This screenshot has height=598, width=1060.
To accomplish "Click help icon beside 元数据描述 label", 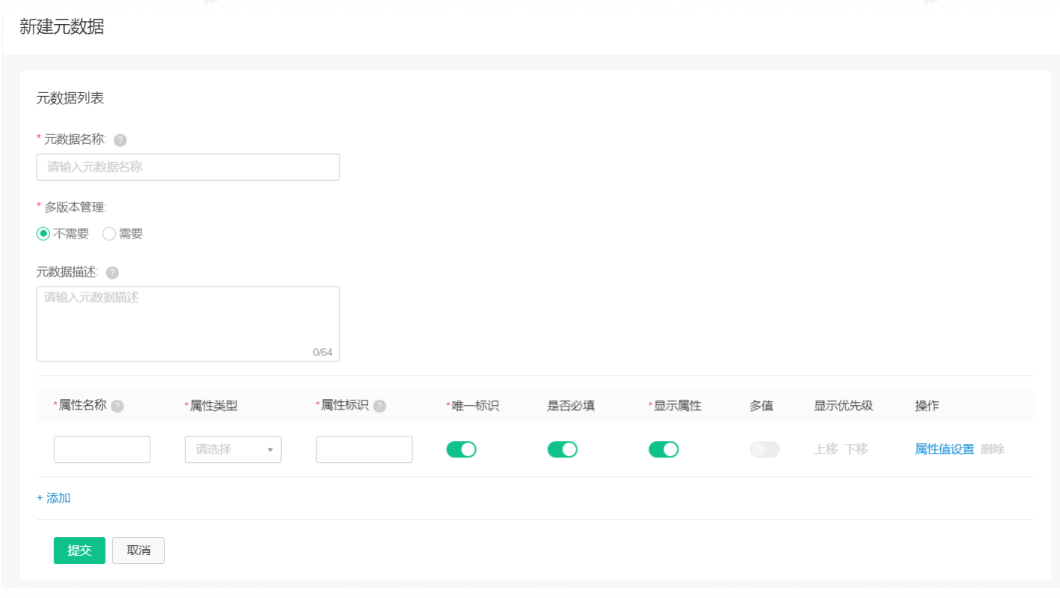I will click(112, 272).
